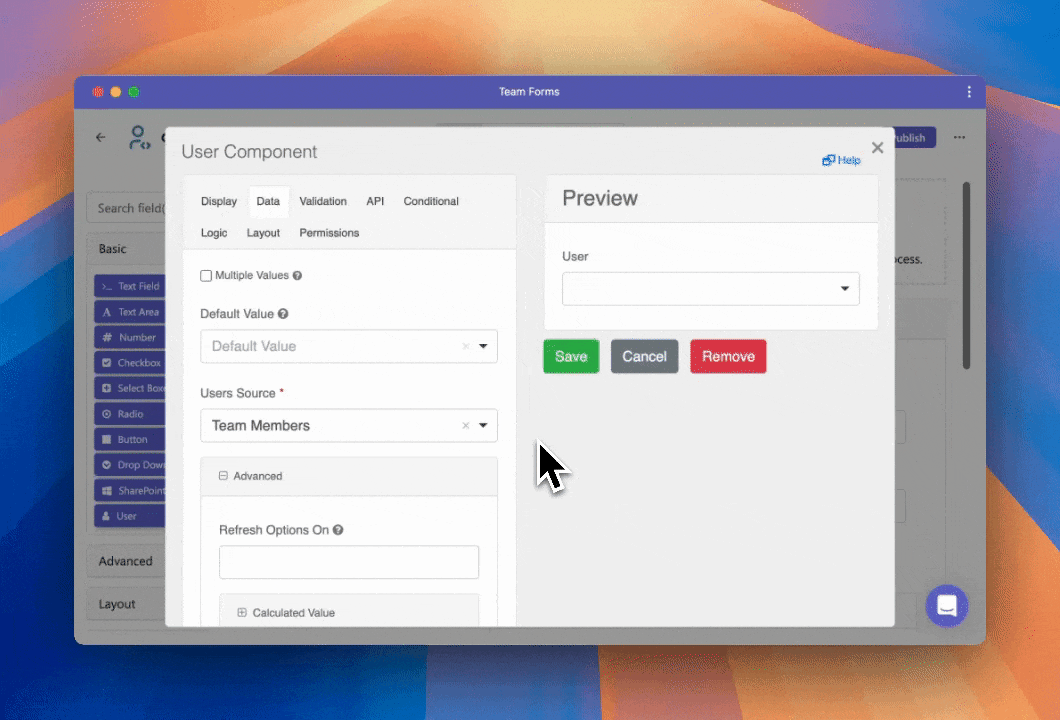
Task: Click the Default Value help icon
Action: coord(283,314)
